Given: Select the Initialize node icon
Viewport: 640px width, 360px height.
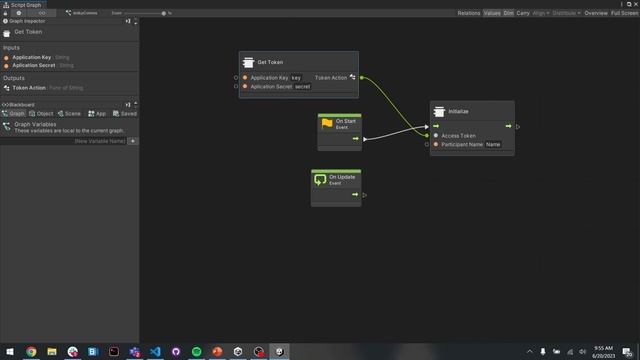Looking at the screenshot, I should [439, 111].
